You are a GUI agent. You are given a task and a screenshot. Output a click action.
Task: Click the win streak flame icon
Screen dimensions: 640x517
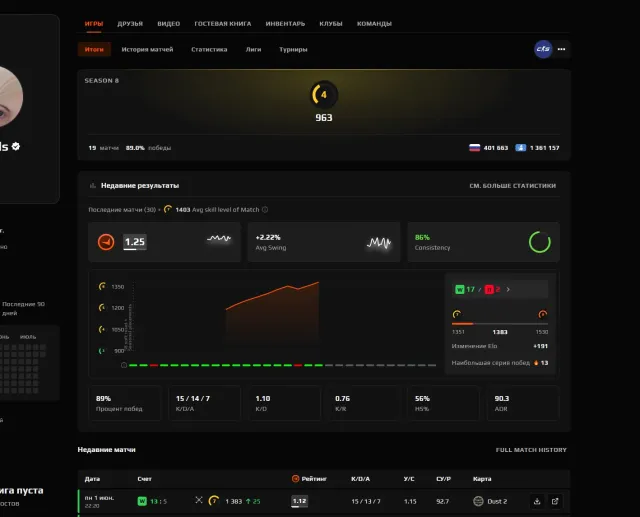tap(536, 362)
